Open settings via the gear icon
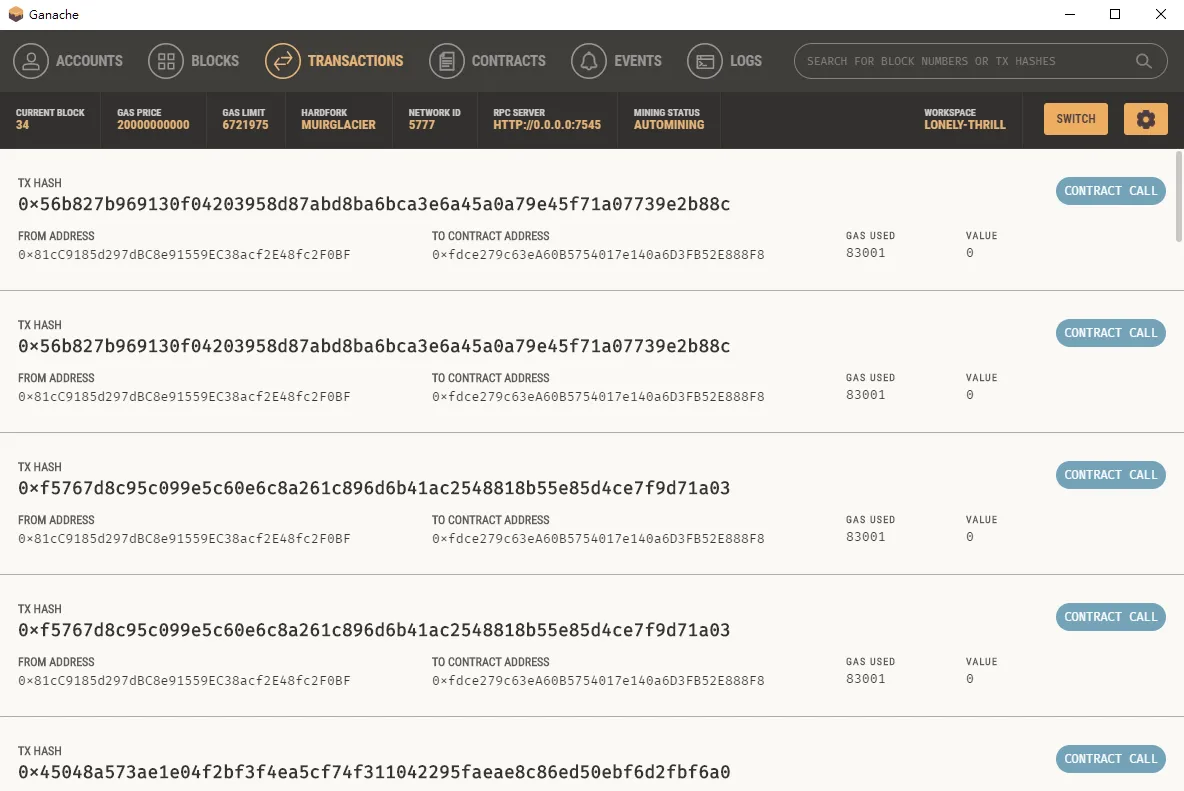 click(x=1146, y=119)
